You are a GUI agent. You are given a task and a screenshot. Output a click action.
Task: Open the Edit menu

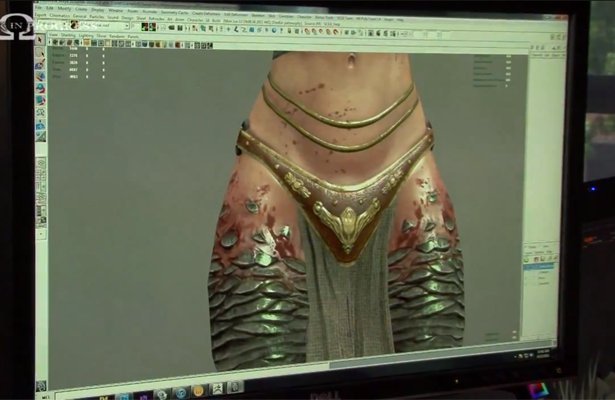pyautogui.click(x=50, y=8)
